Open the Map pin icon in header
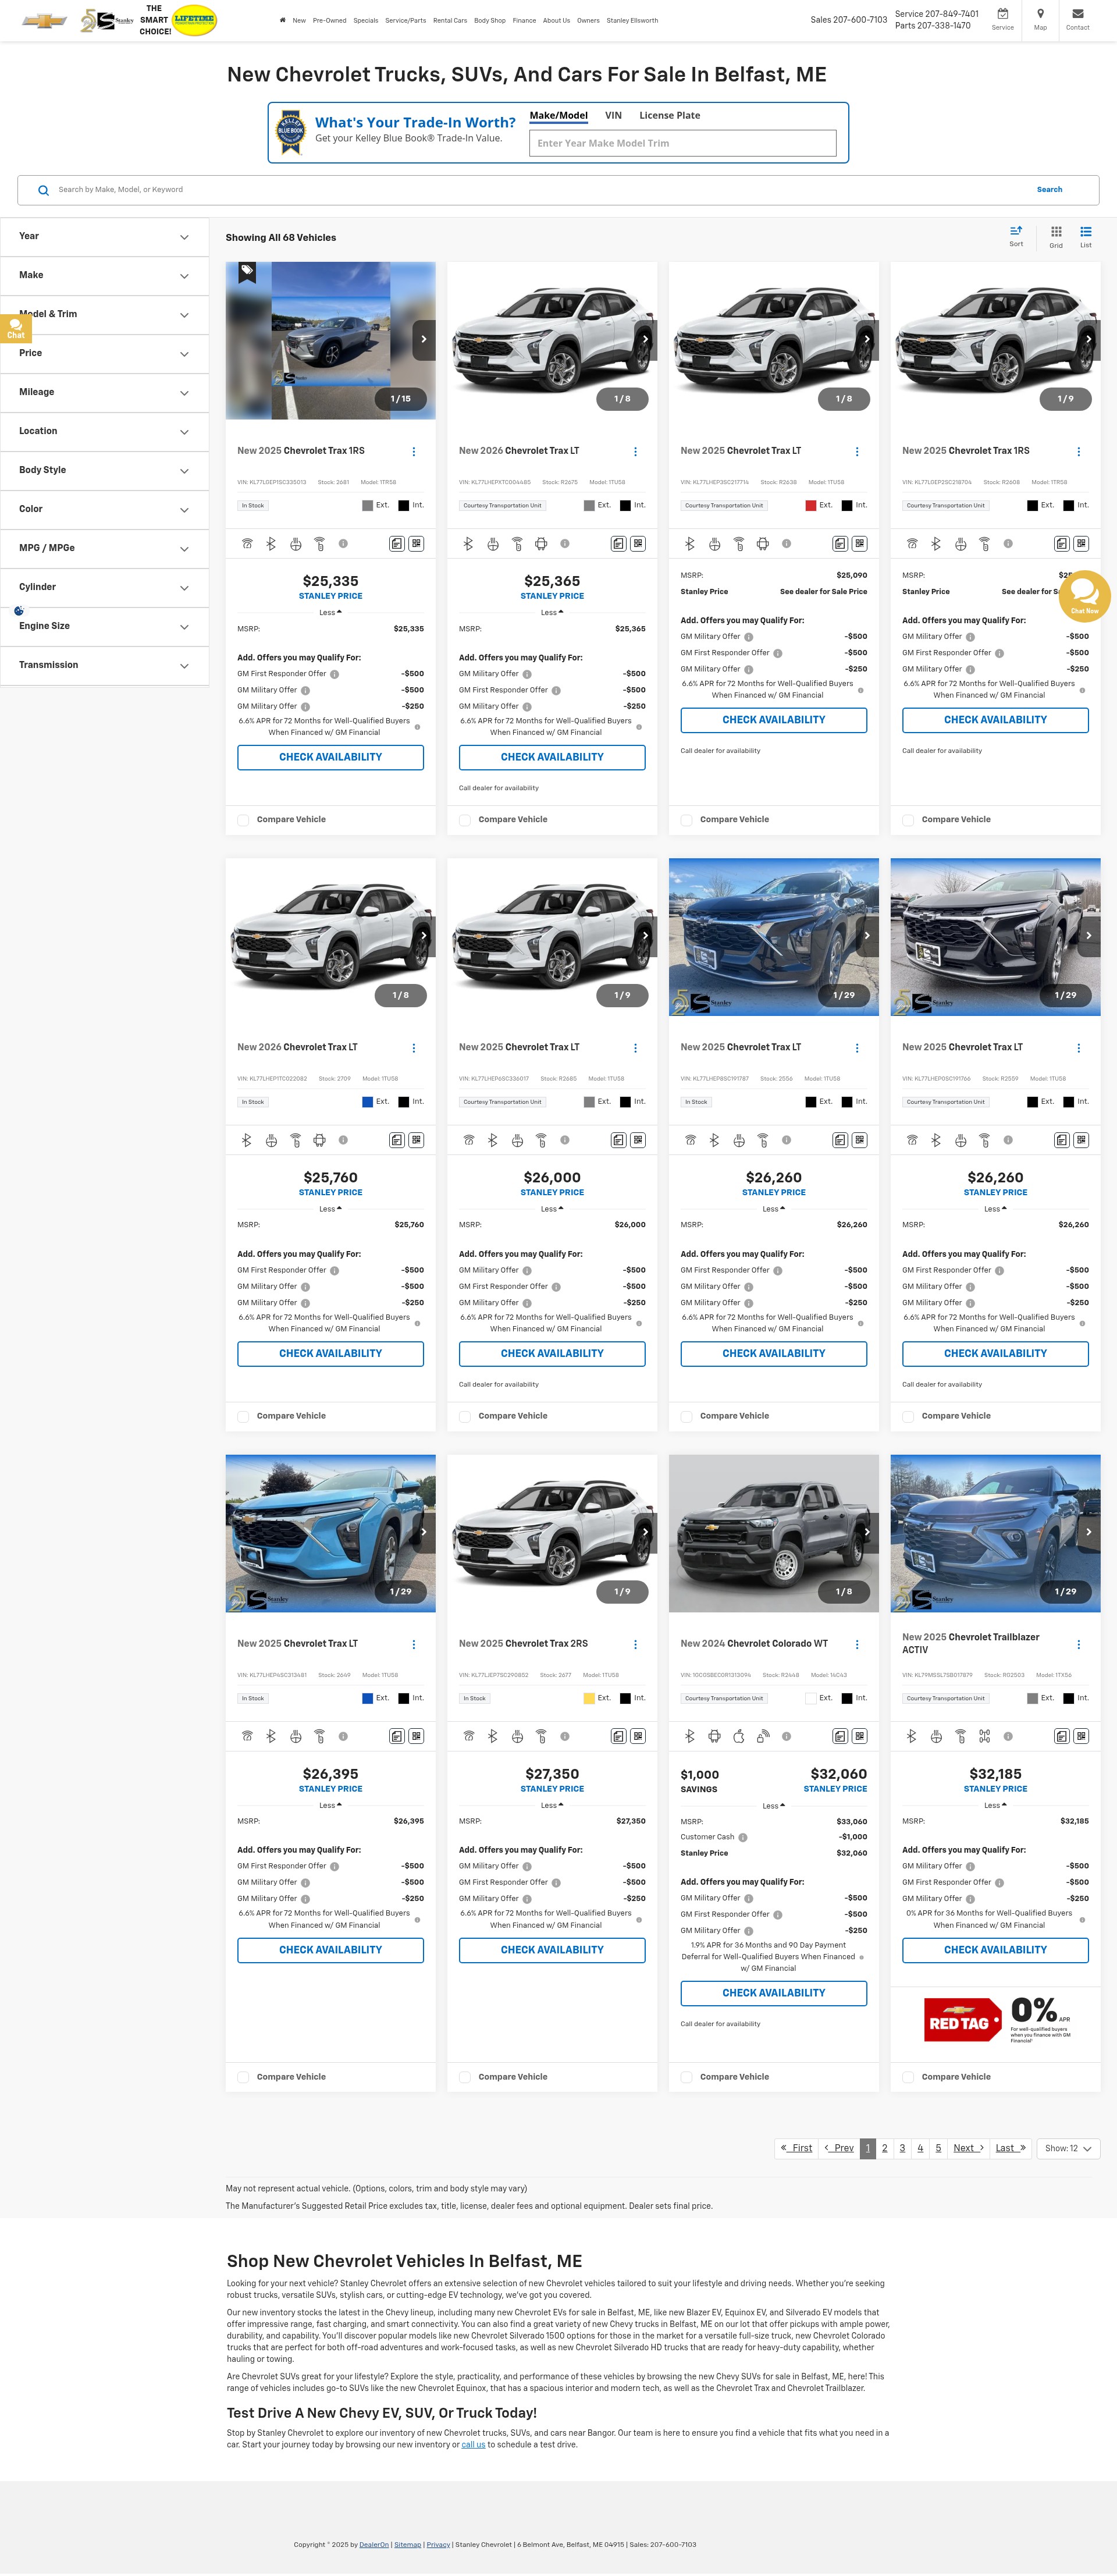Screen dimensions: 1117x2576 (1040, 14)
